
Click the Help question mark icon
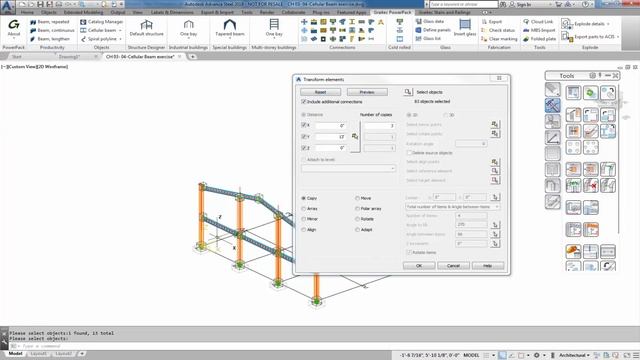tap(586, 4)
